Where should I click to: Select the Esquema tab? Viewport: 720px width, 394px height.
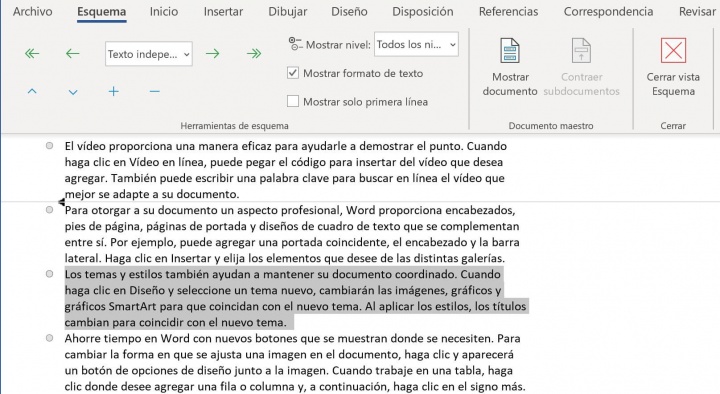pos(101,12)
